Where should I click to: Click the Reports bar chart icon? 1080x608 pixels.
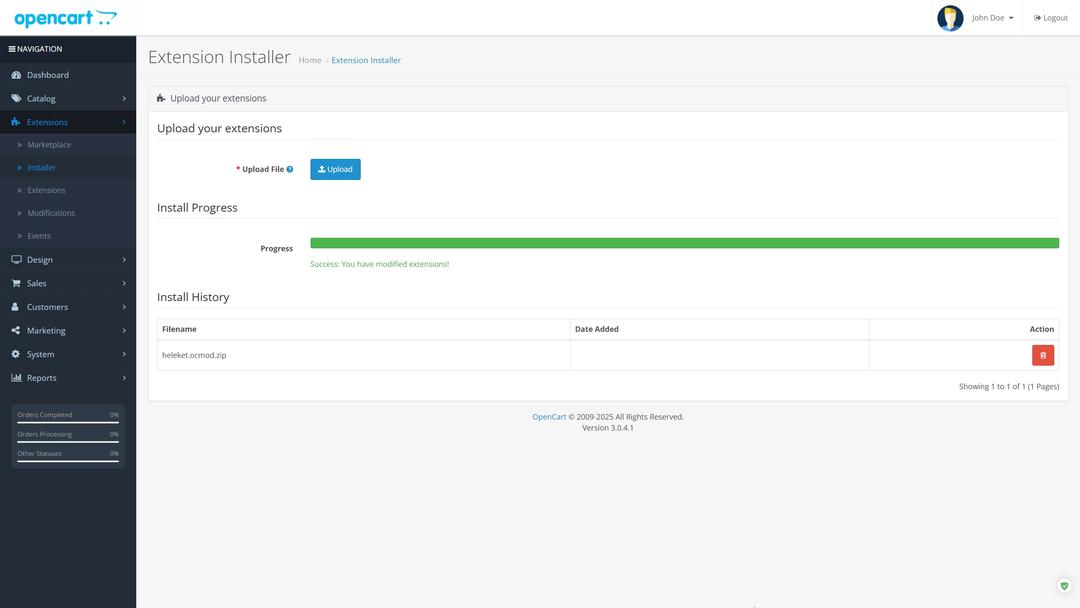(x=16, y=378)
